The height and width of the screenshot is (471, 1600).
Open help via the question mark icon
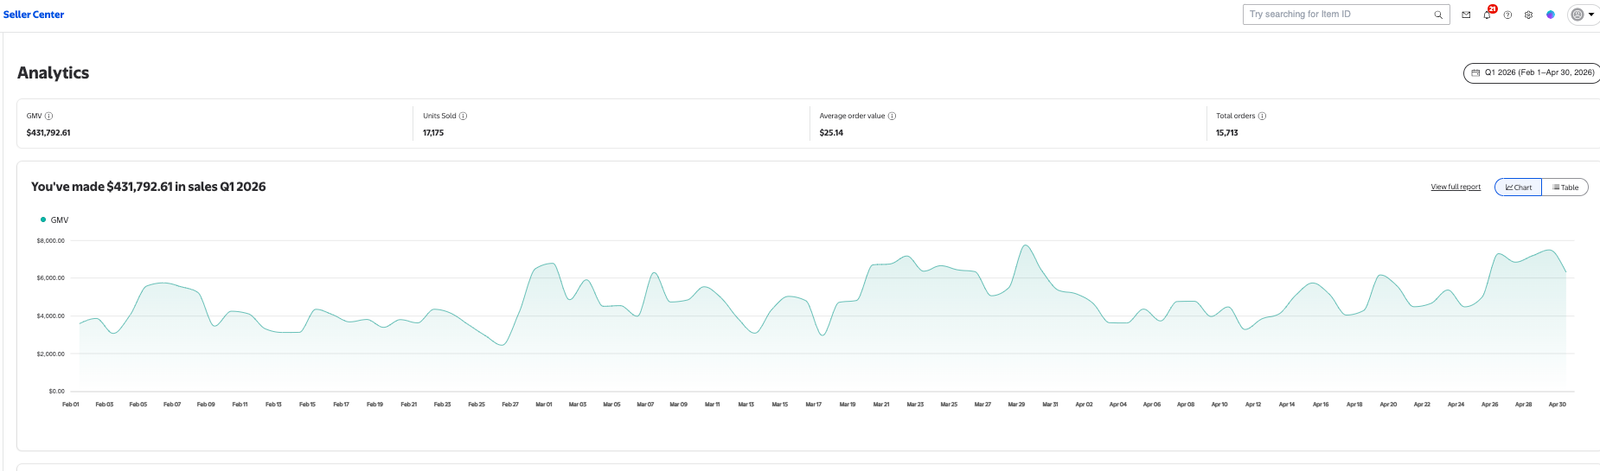coord(1508,15)
